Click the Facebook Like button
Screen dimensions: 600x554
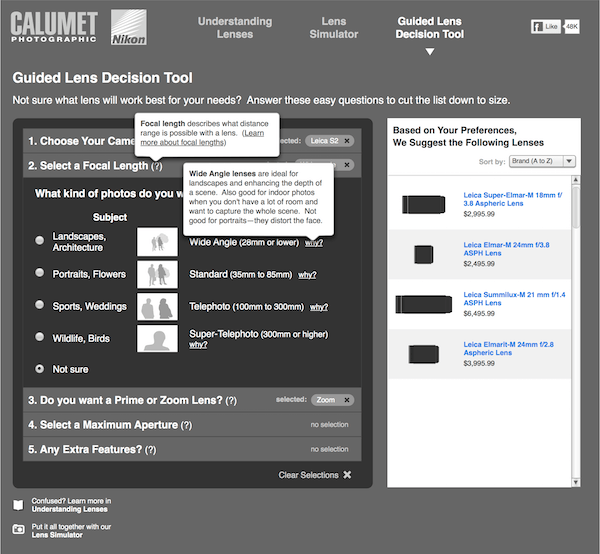546,26
